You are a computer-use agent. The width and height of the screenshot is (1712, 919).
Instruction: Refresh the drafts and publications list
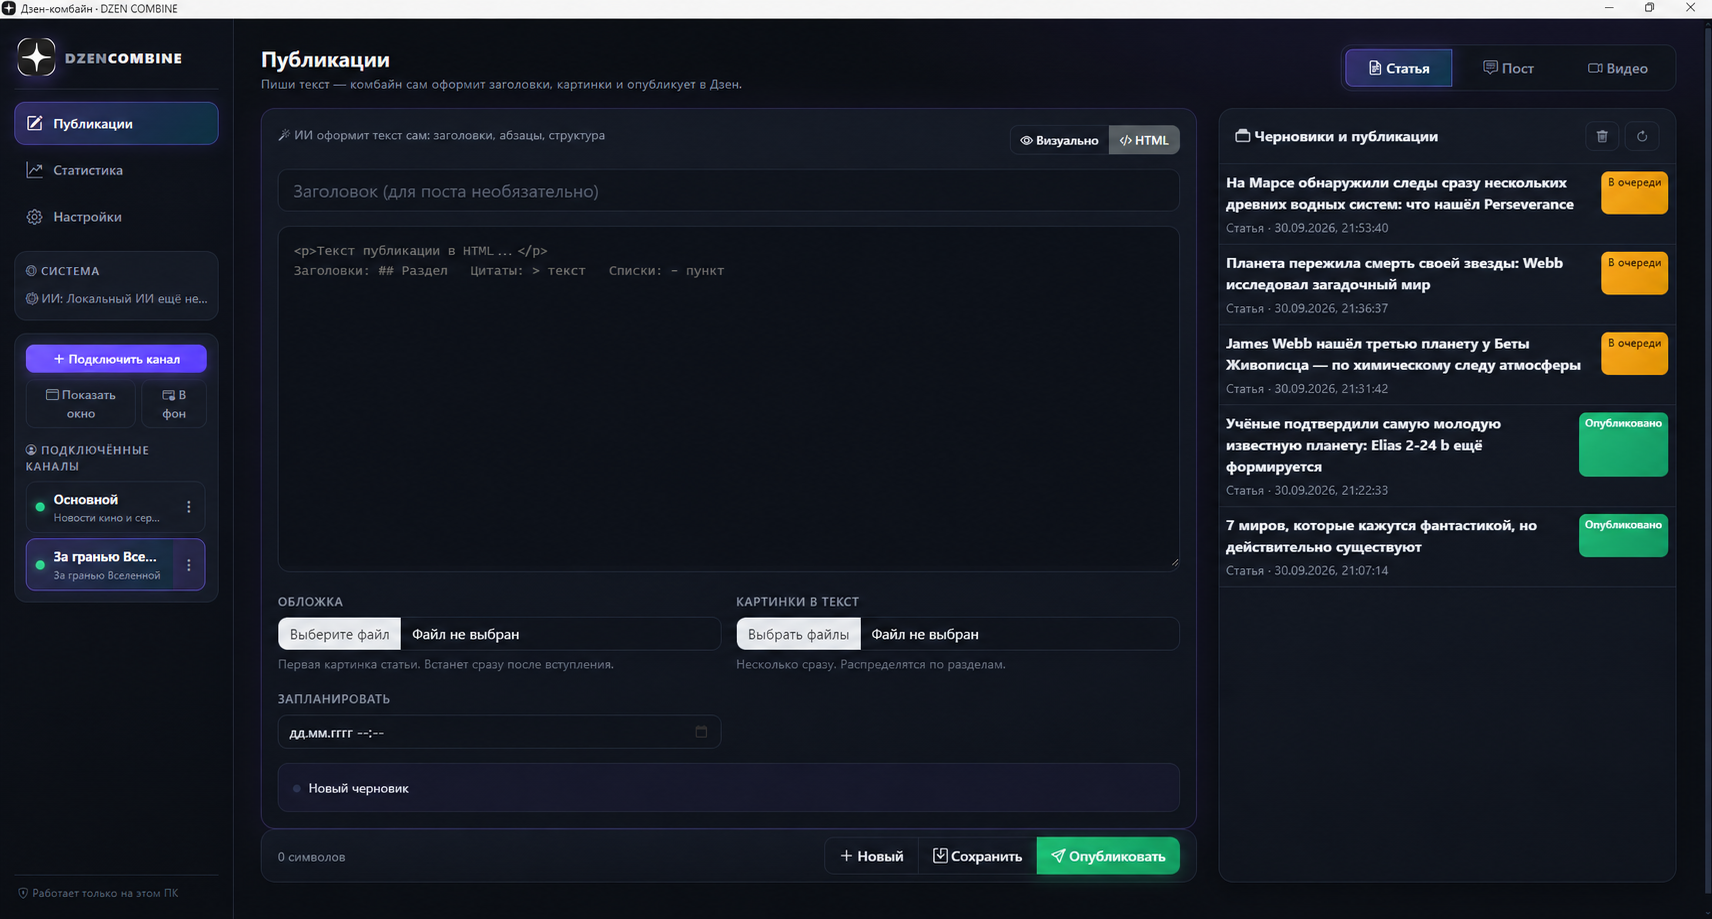pyautogui.click(x=1642, y=136)
